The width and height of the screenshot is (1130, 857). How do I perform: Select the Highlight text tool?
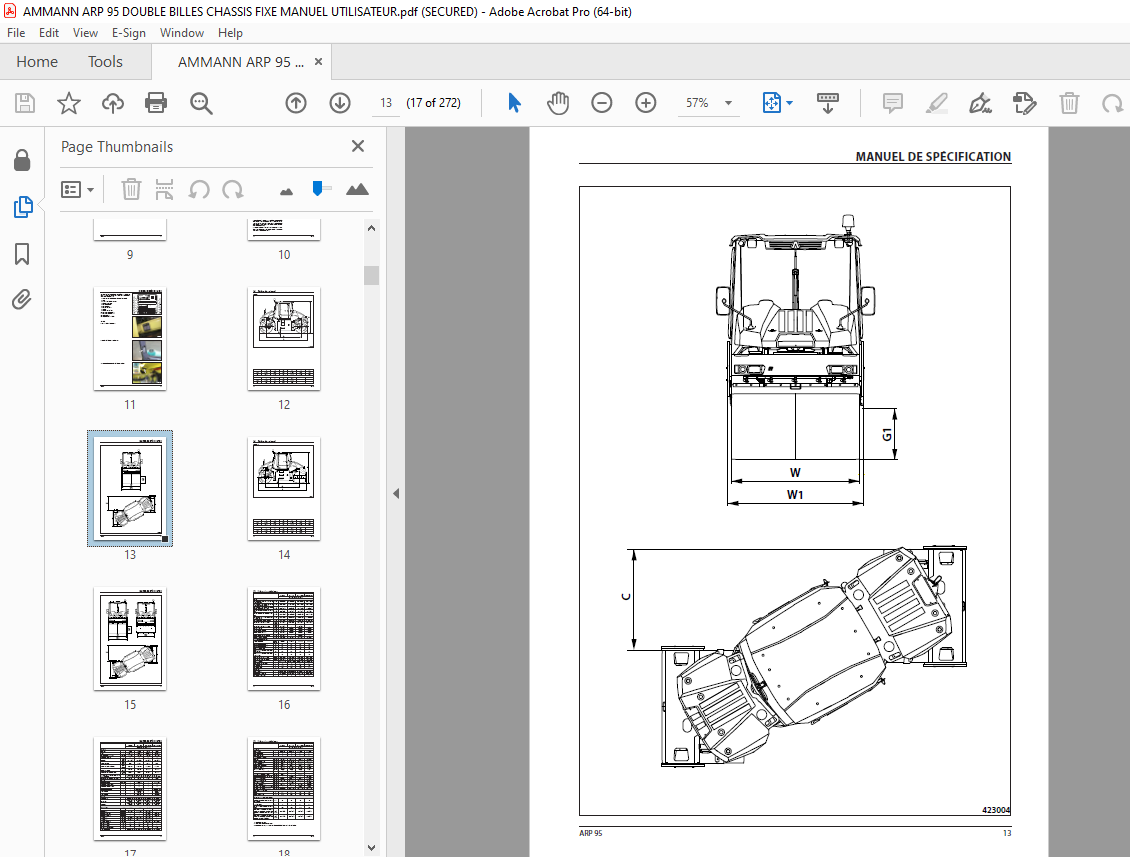[936, 103]
